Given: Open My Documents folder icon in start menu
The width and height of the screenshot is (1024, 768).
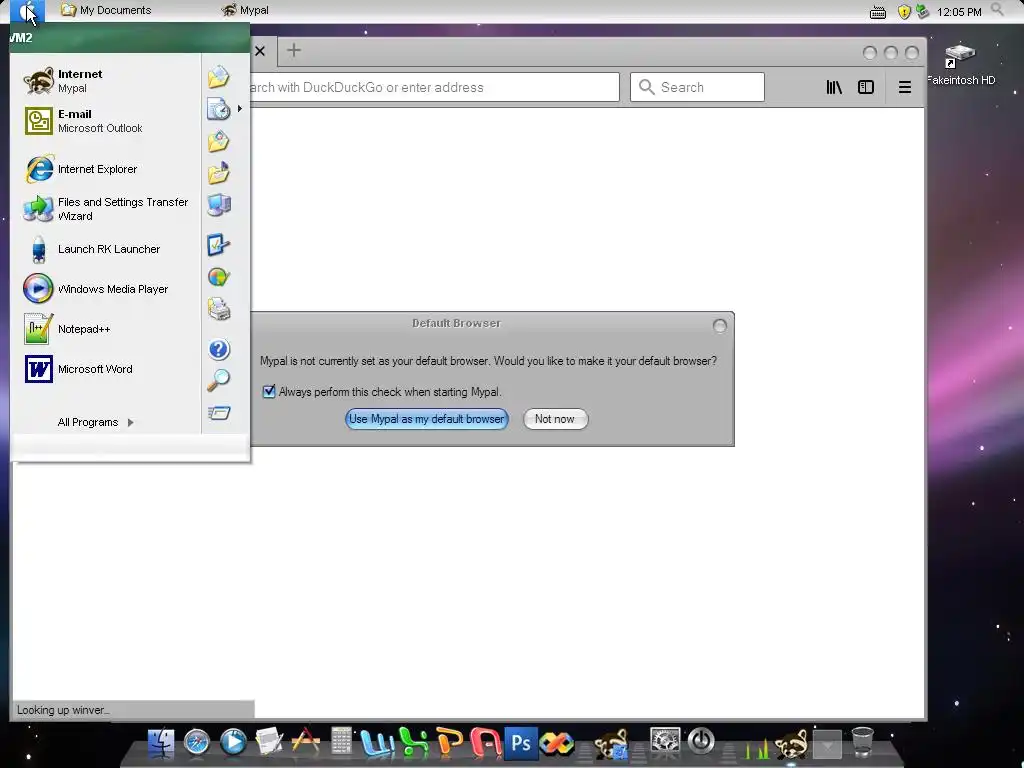Looking at the screenshot, I should click(x=219, y=77).
